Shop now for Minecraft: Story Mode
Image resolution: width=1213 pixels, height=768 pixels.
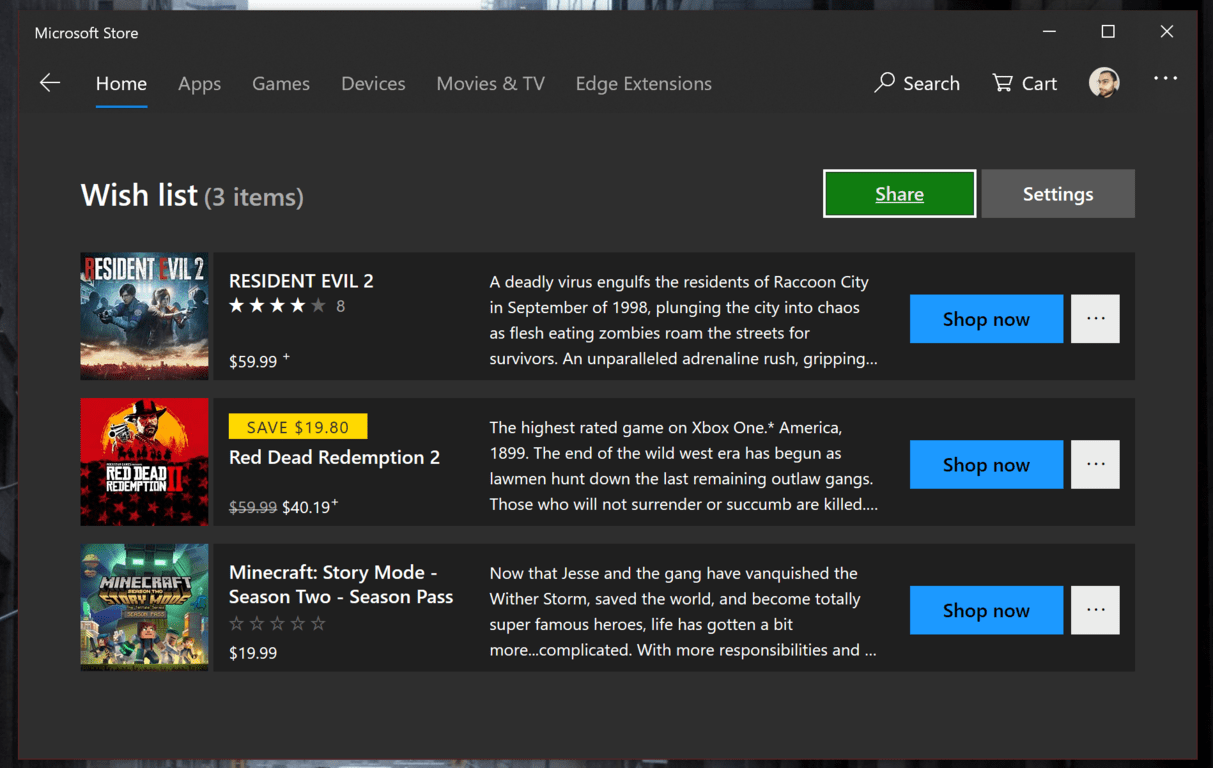click(x=986, y=610)
